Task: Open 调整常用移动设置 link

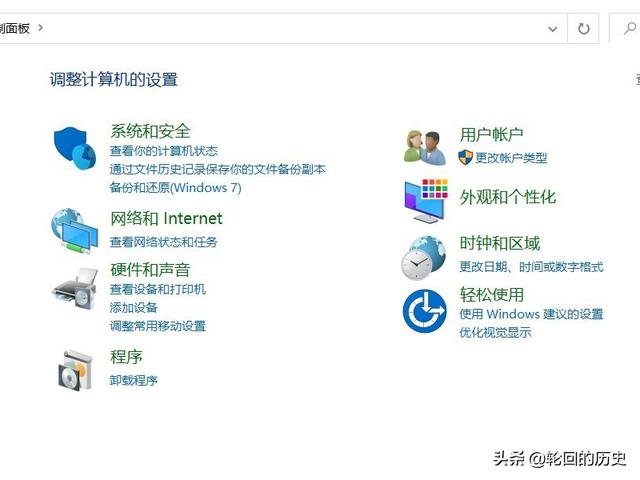Action: click(x=158, y=326)
